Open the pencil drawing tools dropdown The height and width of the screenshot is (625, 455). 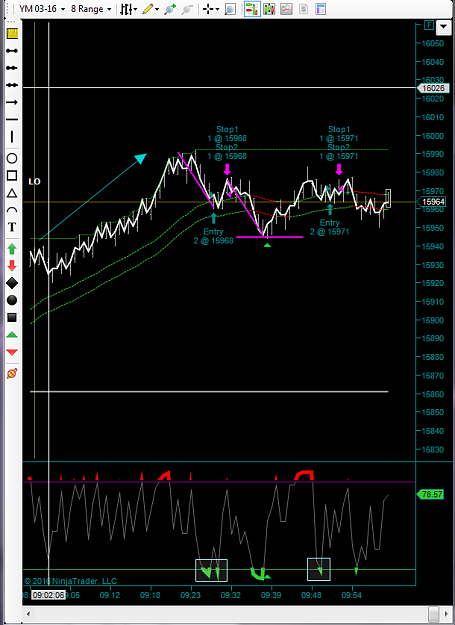click(151, 9)
